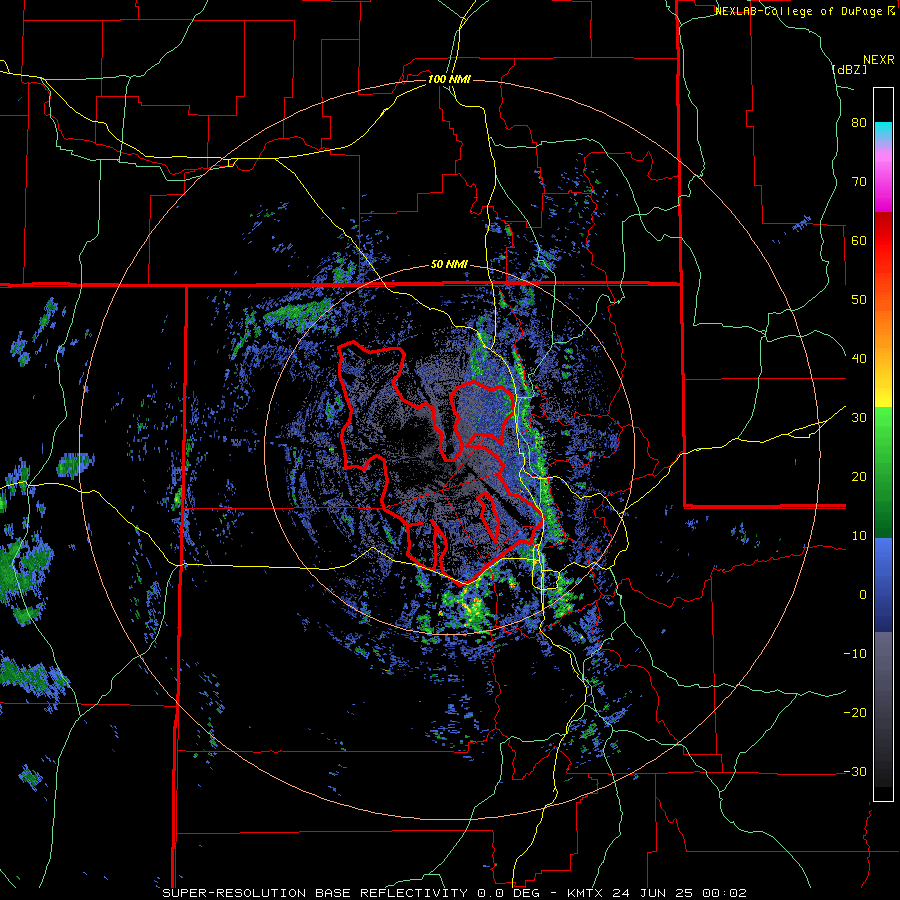Click the 70 dBZ scale value
Image resolution: width=900 pixels, height=900 pixels.
click(859, 182)
